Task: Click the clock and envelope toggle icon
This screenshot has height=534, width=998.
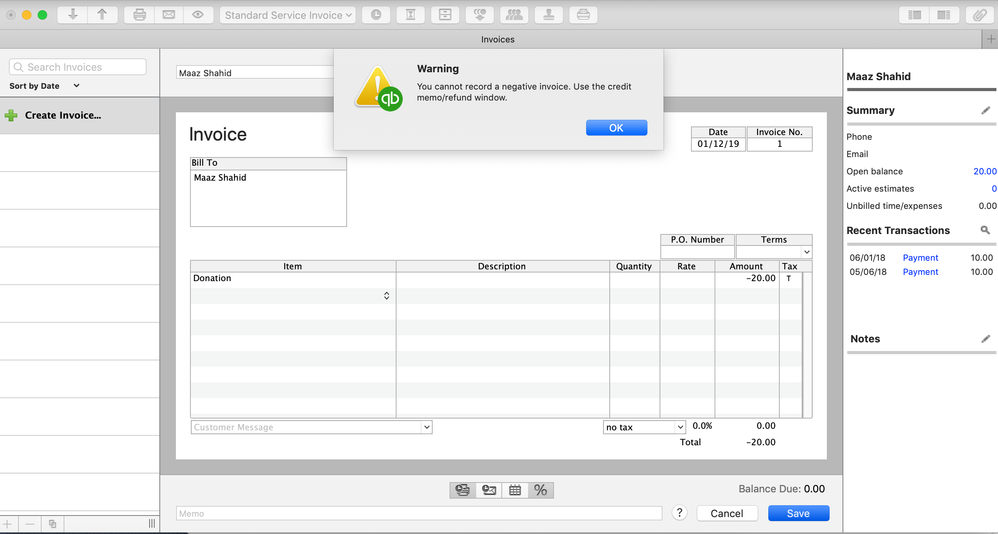Action: coord(489,490)
